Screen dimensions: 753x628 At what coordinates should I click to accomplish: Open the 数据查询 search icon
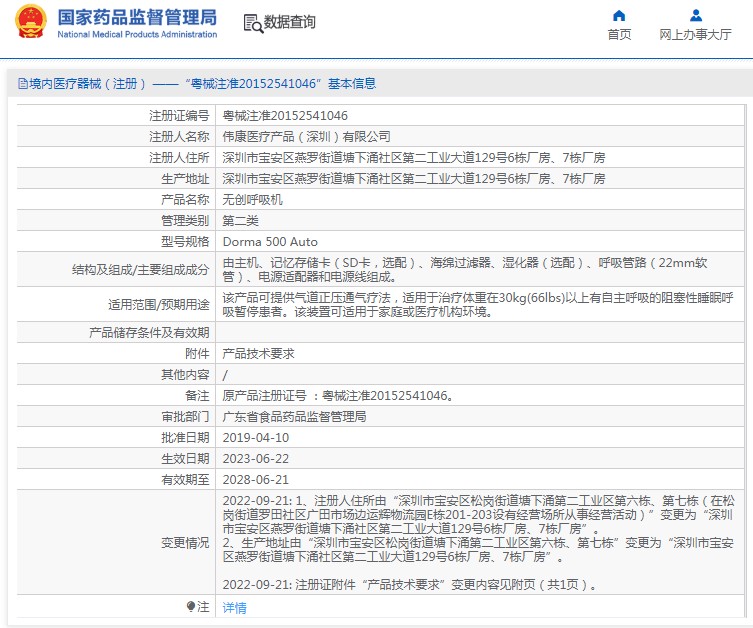[253, 23]
